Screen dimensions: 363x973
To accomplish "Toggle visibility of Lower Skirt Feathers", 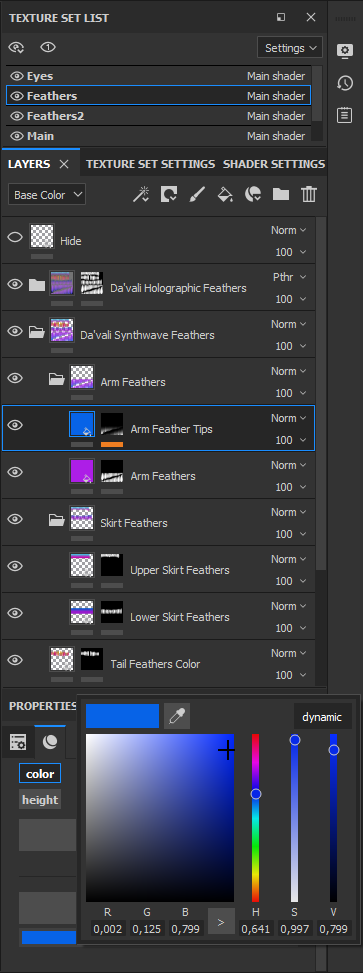I will tap(15, 613).
